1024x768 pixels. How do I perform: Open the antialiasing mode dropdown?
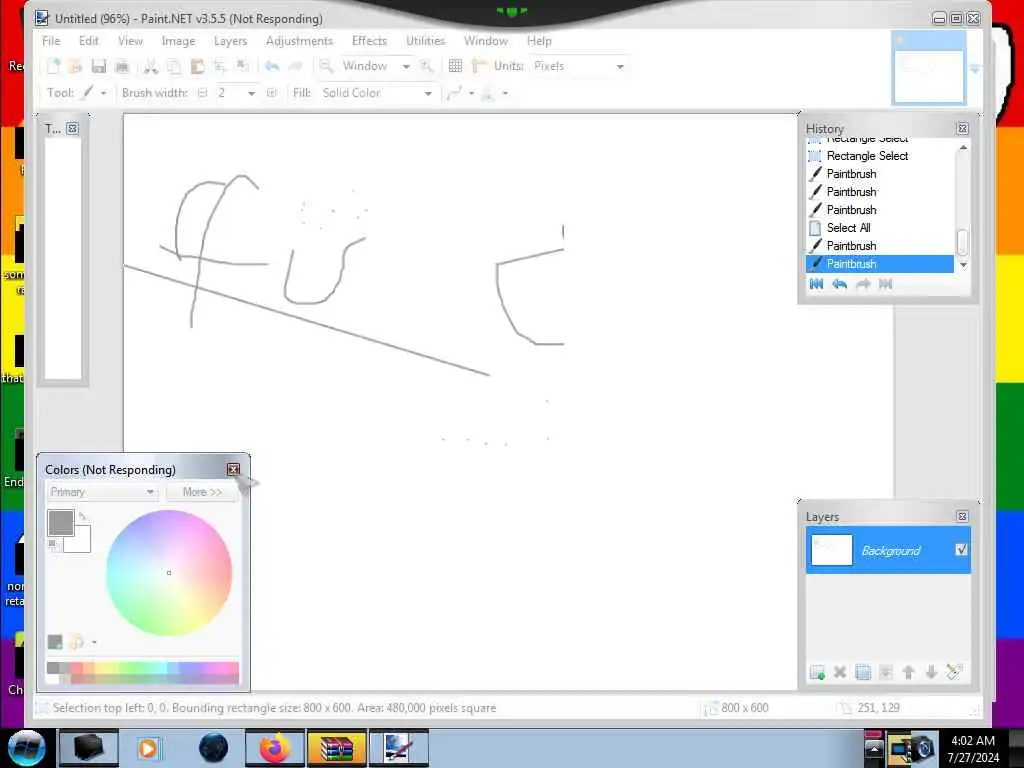pyautogui.click(x=460, y=93)
